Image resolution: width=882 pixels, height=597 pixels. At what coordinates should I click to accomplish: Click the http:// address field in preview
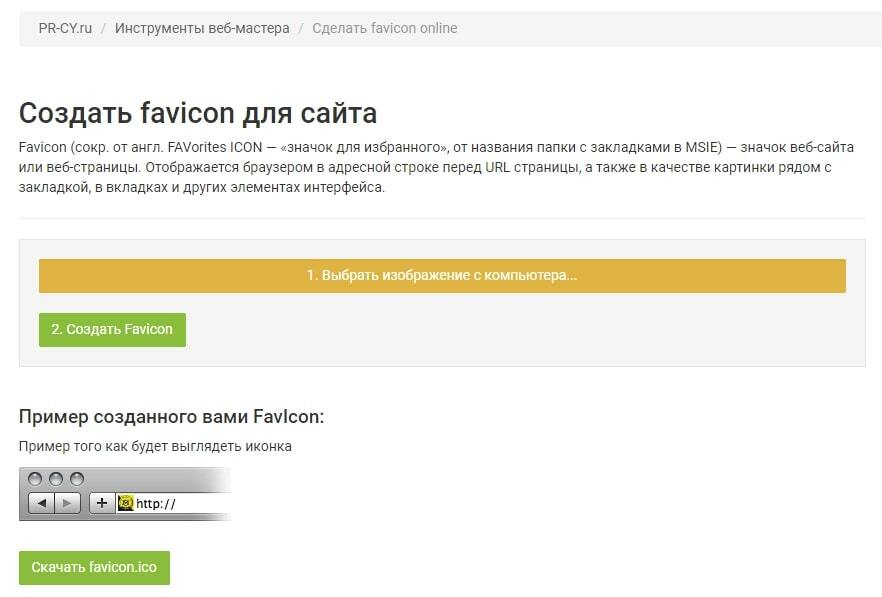coord(174,503)
